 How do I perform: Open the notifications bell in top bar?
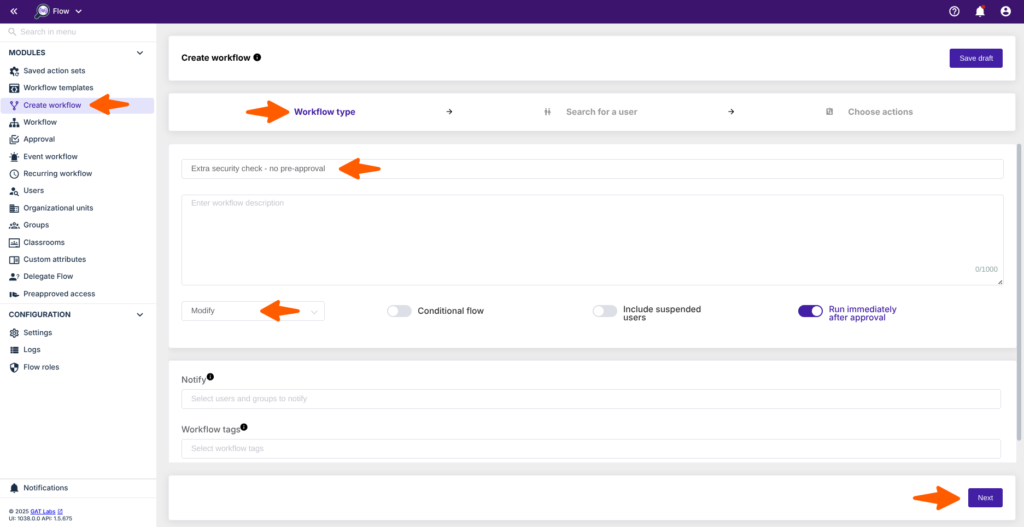tap(980, 11)
